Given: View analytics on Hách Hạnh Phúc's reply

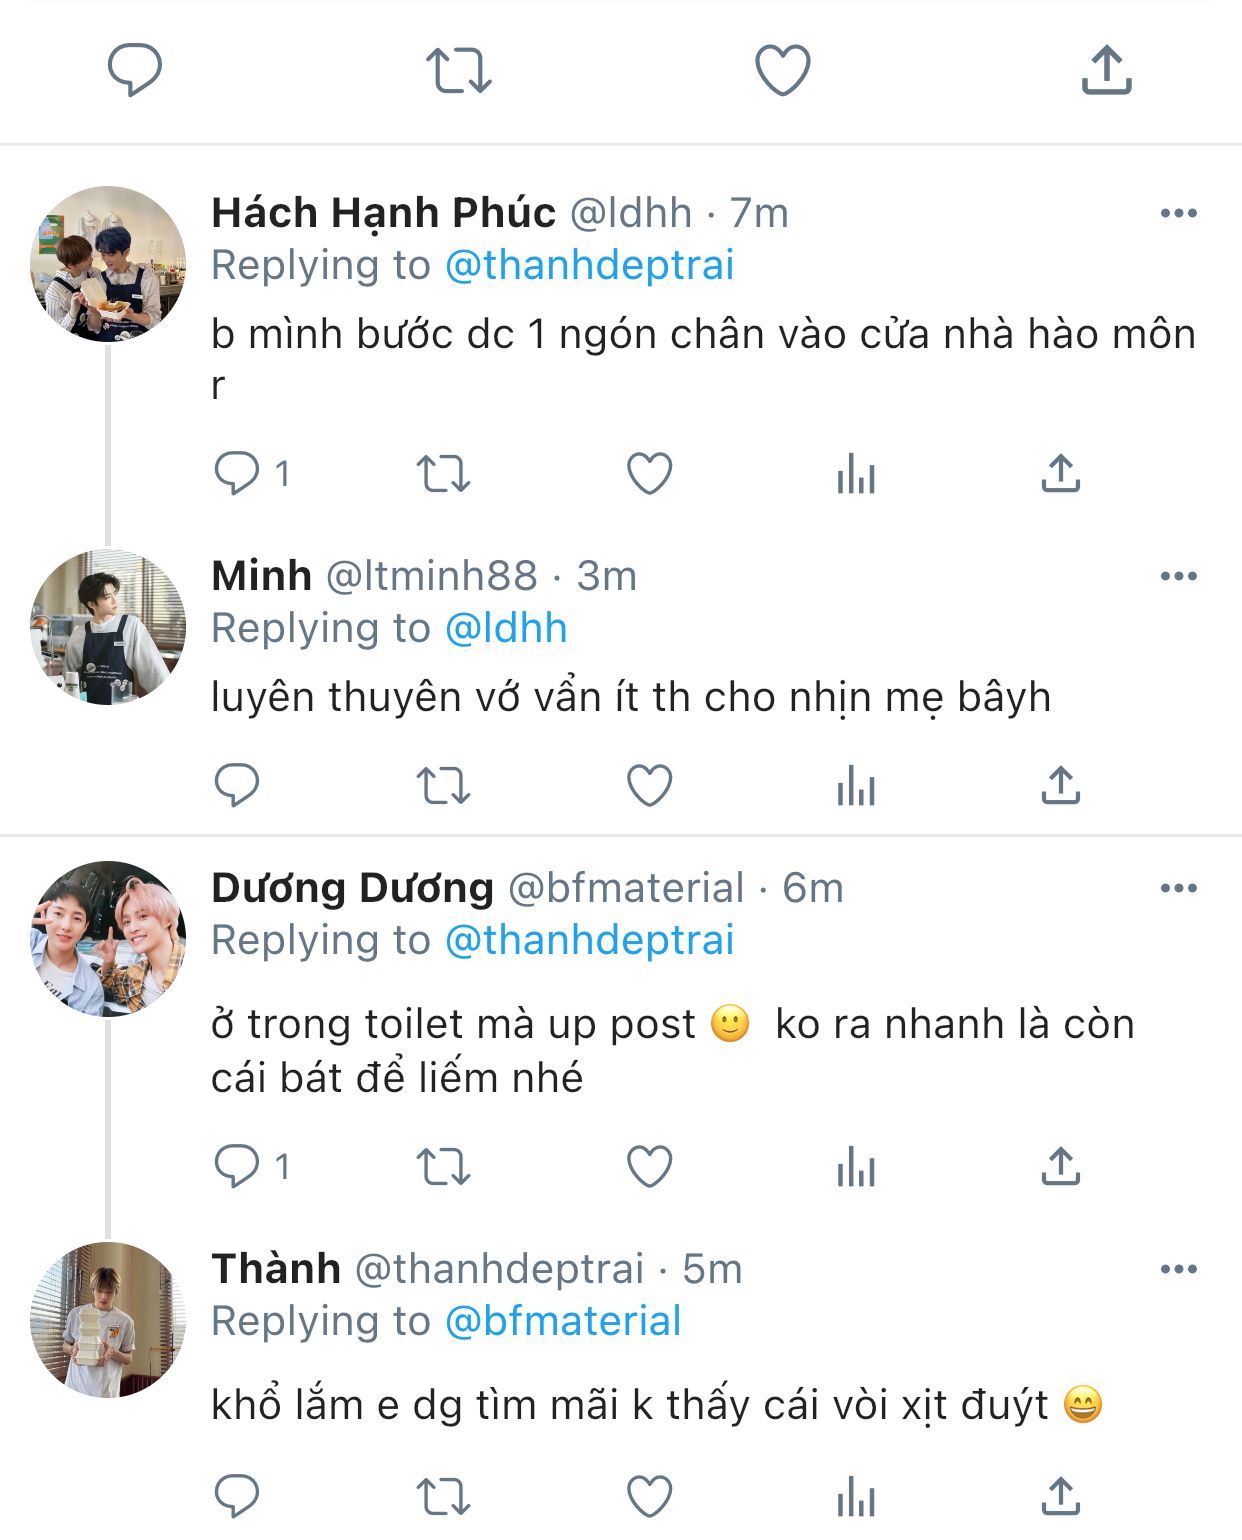Looking at the screenshot, I should tap(855, 473).
